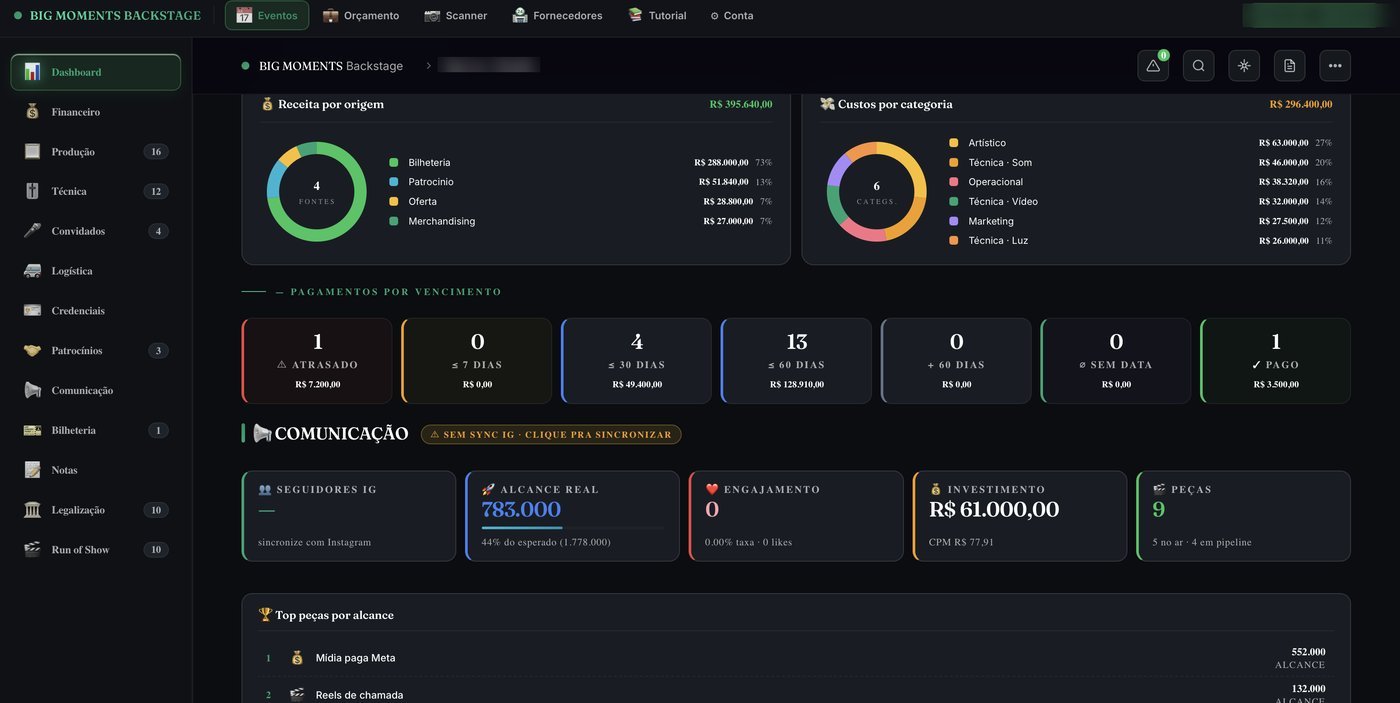Viewport: 1400px width, 703px height.
Task: Click the Receita por origem donut chart
Action: tap(317, 191)
